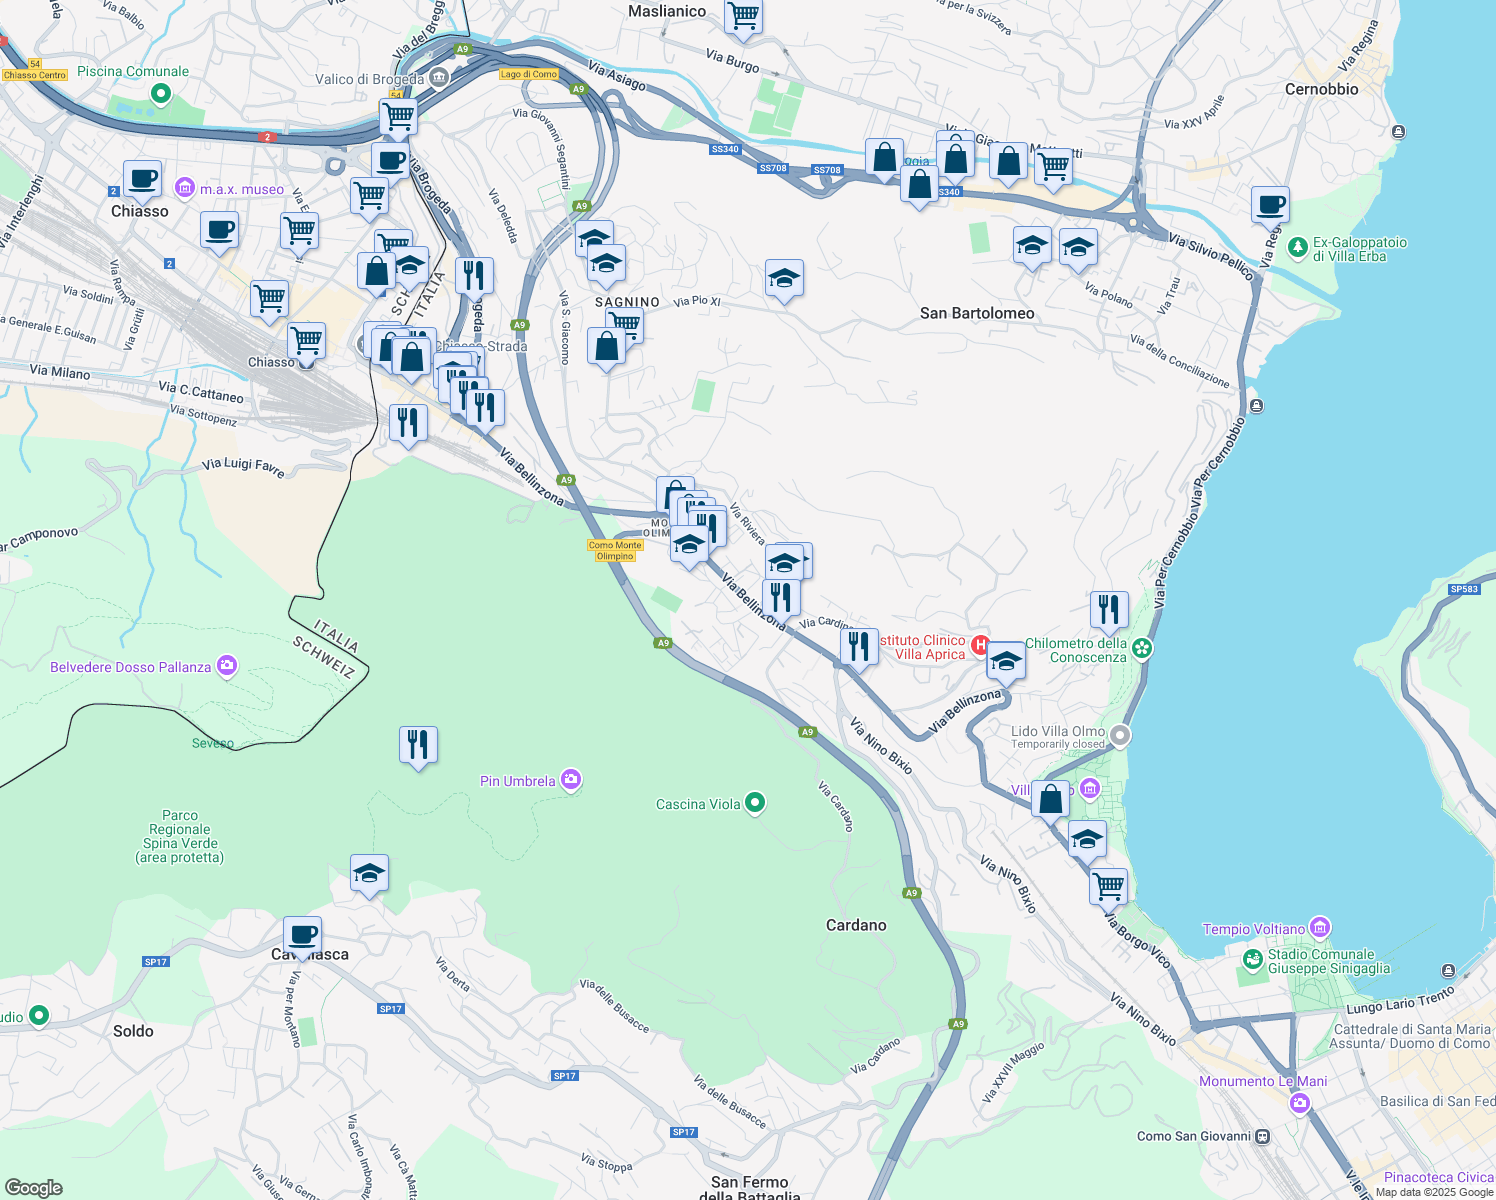Click the school marker below Villa Olmo shopping bag
1496x1200 pixels.
tap(1087, 839)
